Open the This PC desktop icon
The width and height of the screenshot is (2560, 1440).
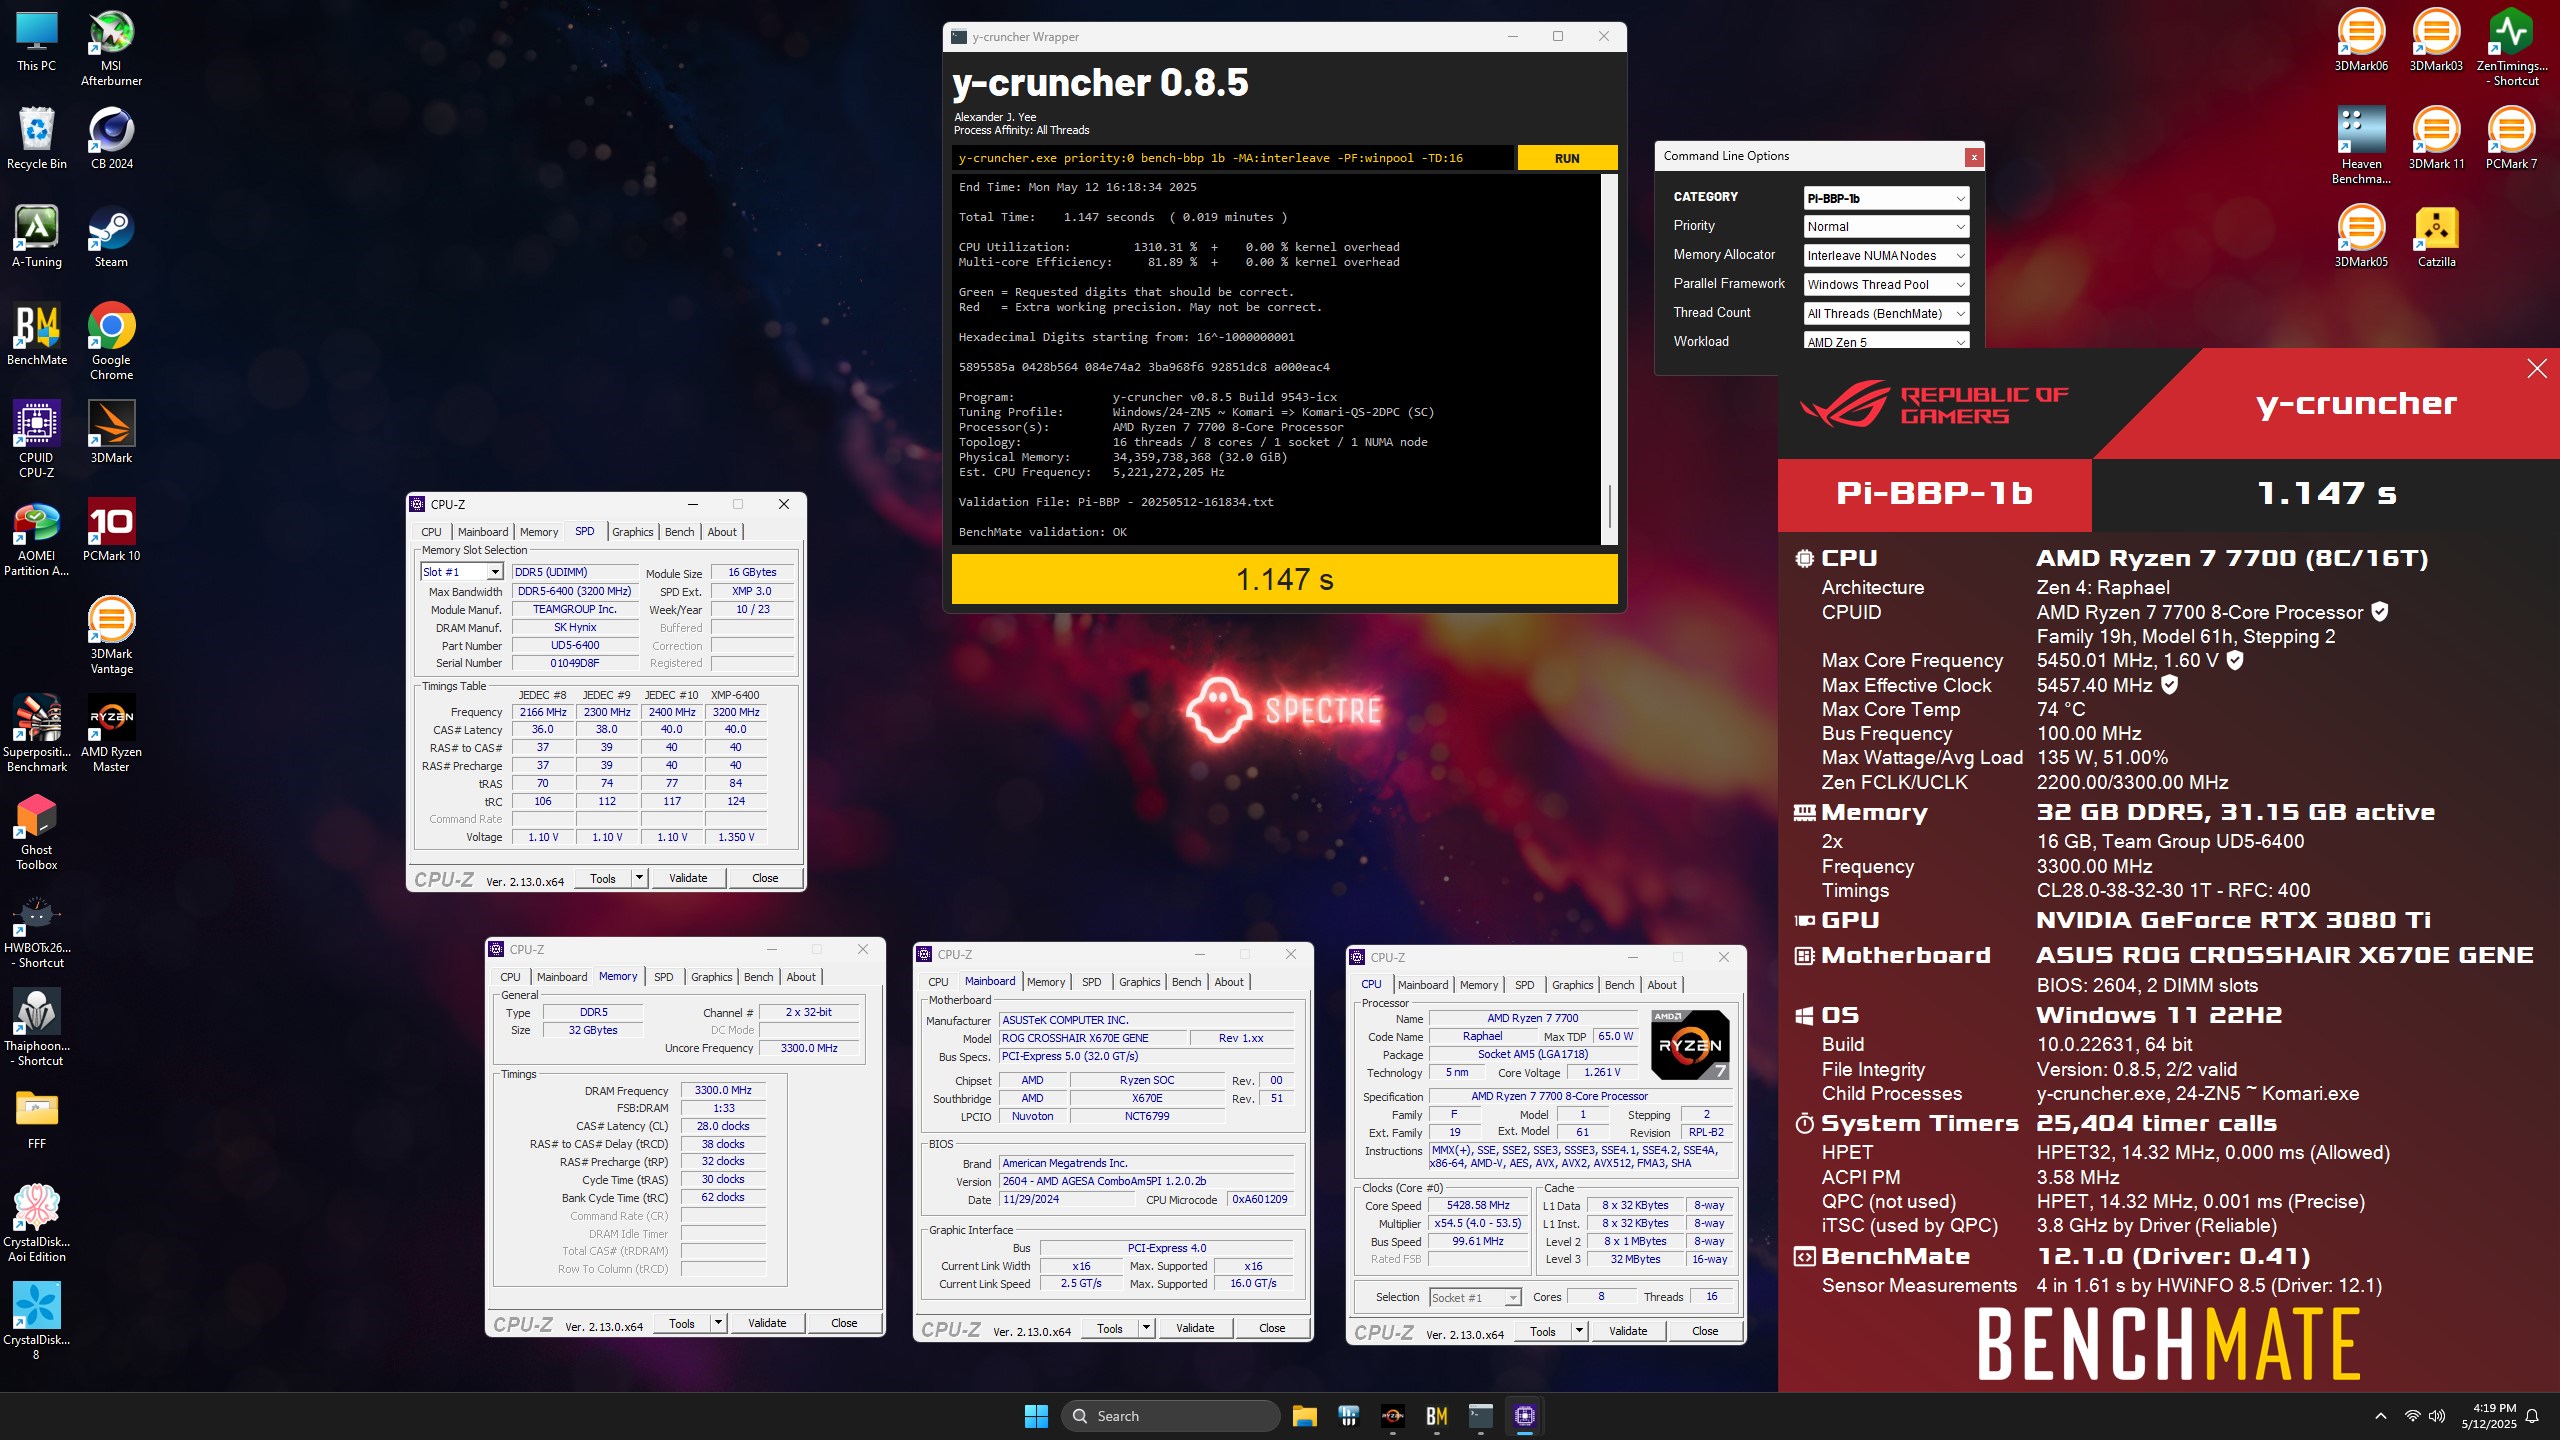[36, 41]
